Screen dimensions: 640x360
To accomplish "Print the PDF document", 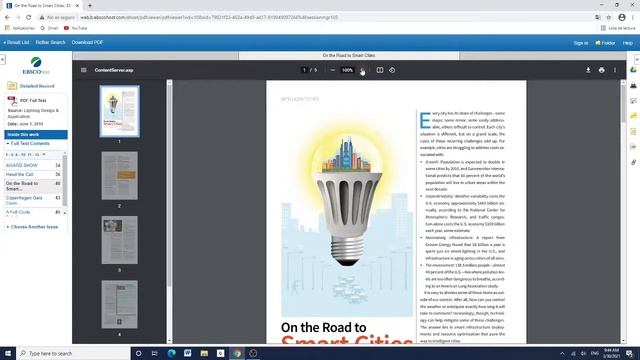I will [x=601, y=70].
